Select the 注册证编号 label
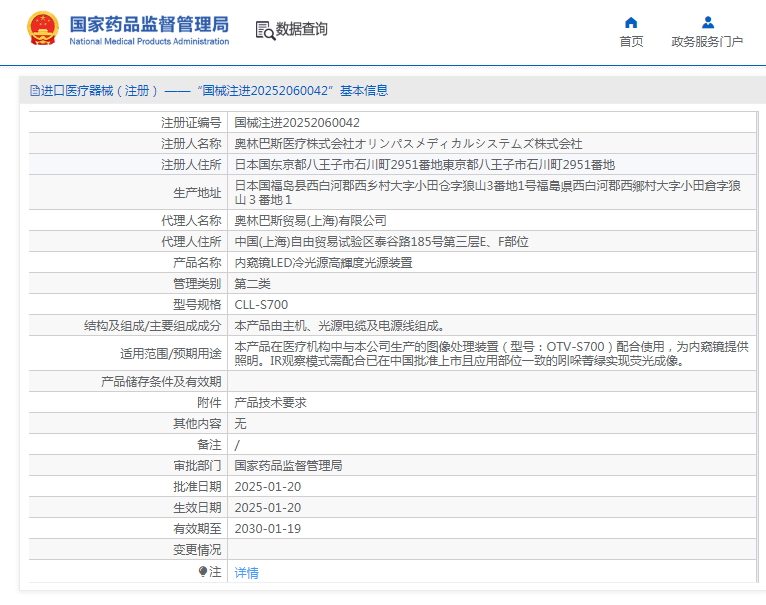 coord(191,123)
